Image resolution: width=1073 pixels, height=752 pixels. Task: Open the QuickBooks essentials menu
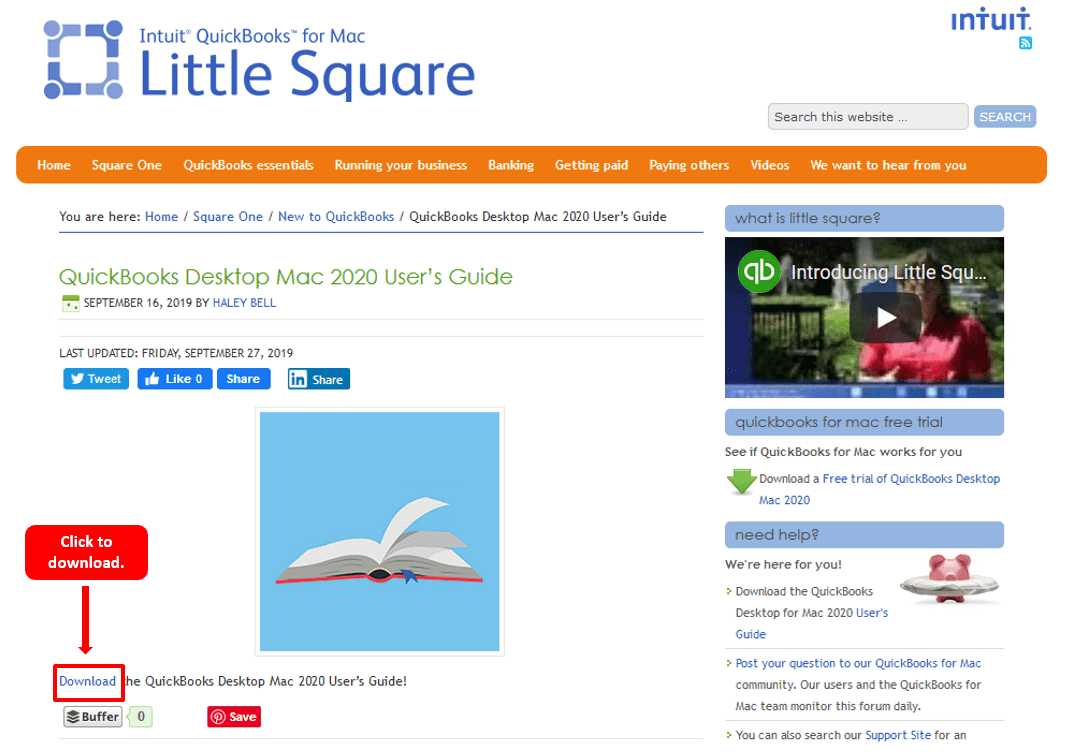tap(248, 165)
